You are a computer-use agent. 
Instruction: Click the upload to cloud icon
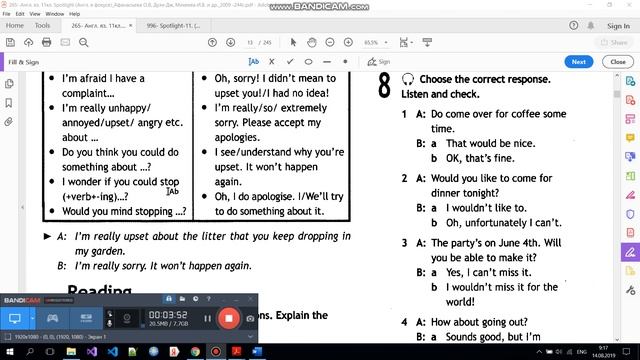(x=28, y=42)
